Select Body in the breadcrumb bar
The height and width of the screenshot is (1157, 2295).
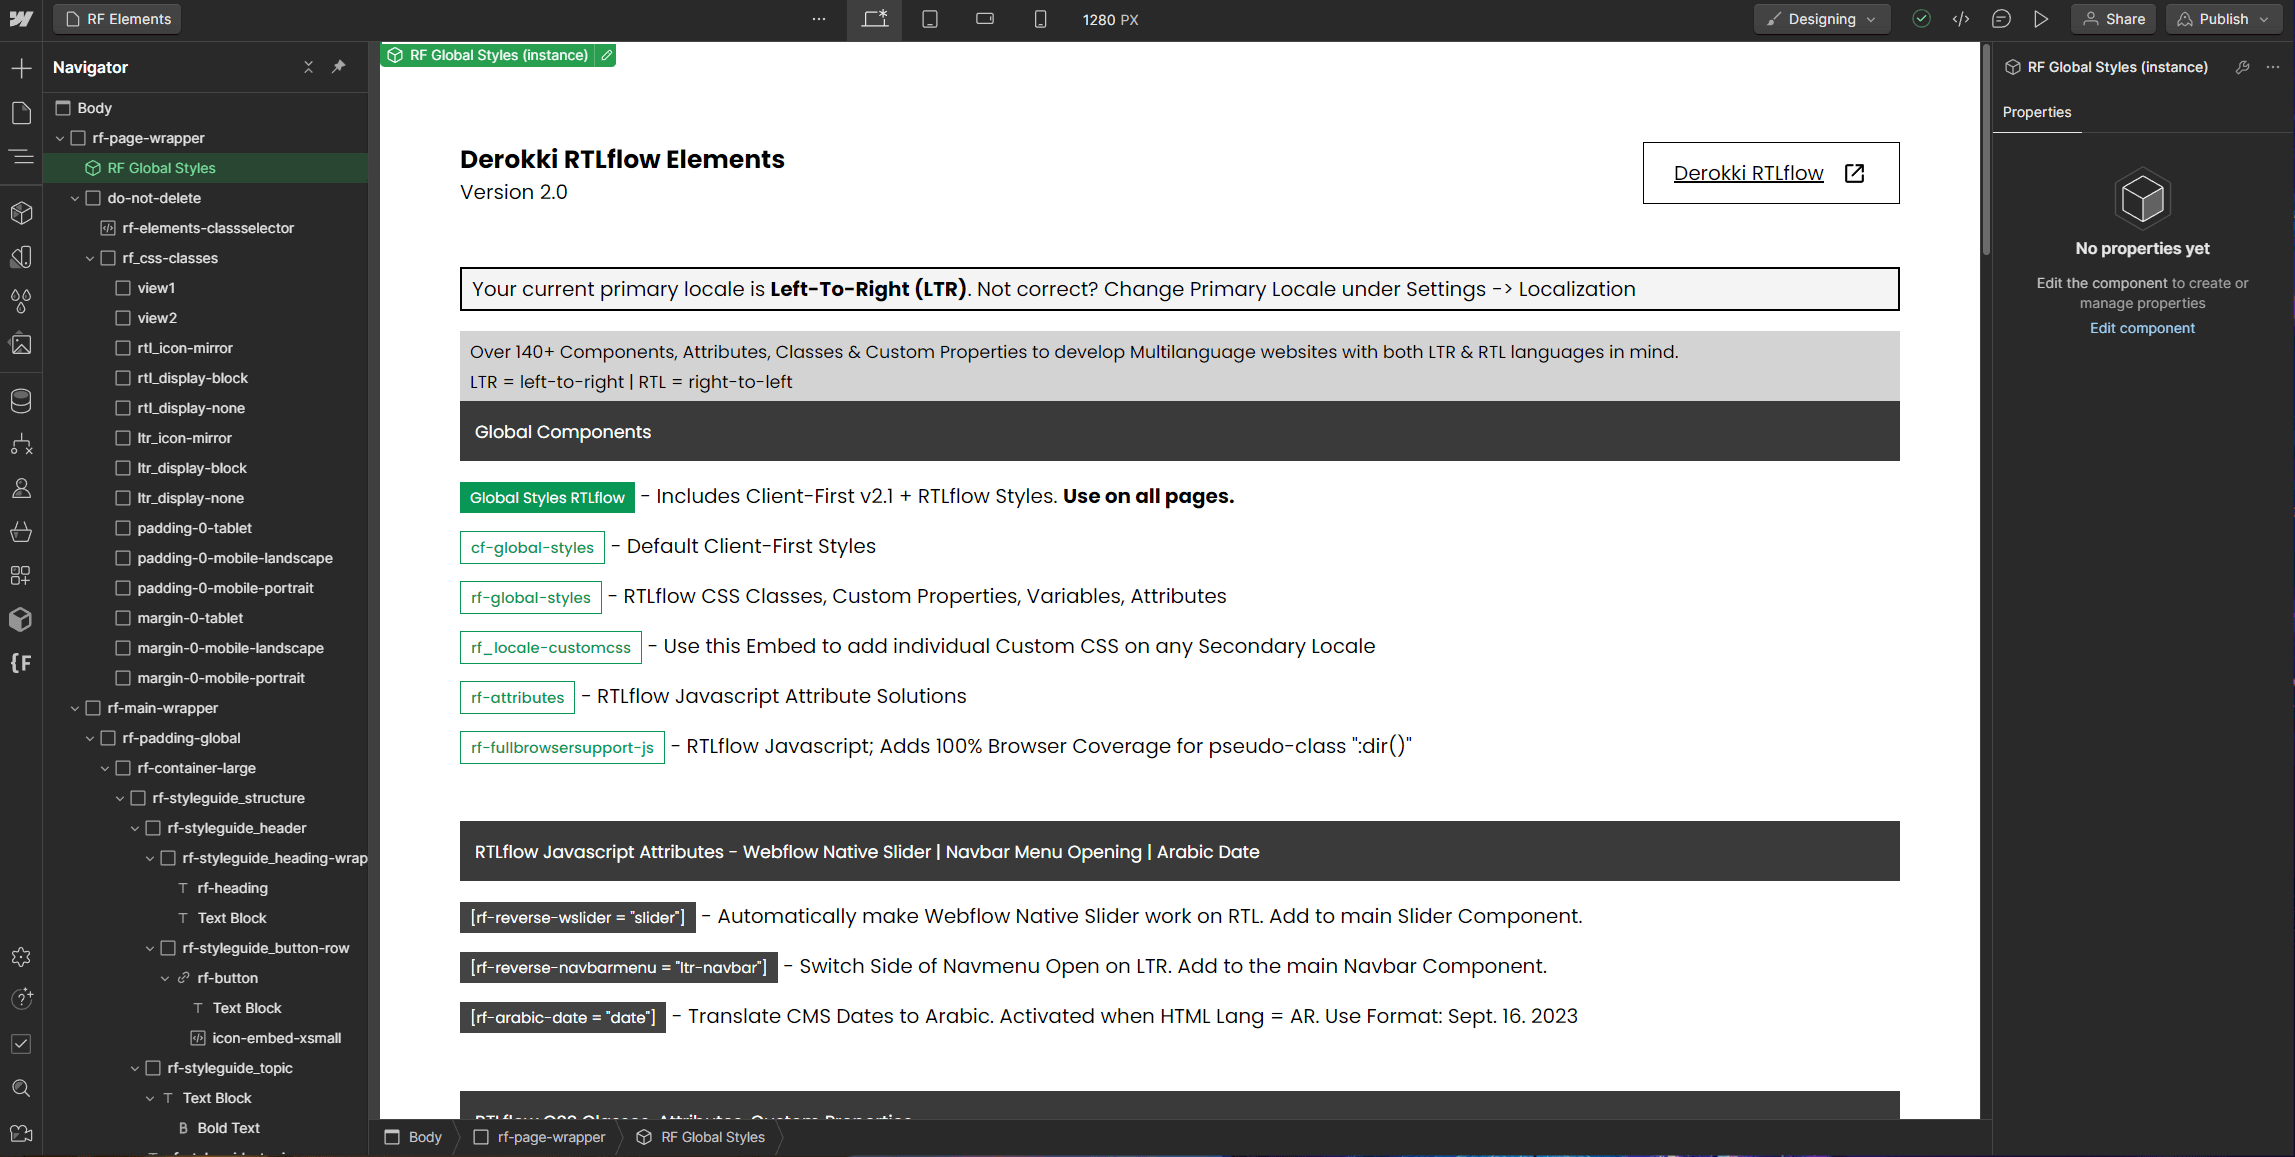point(414,1137)
